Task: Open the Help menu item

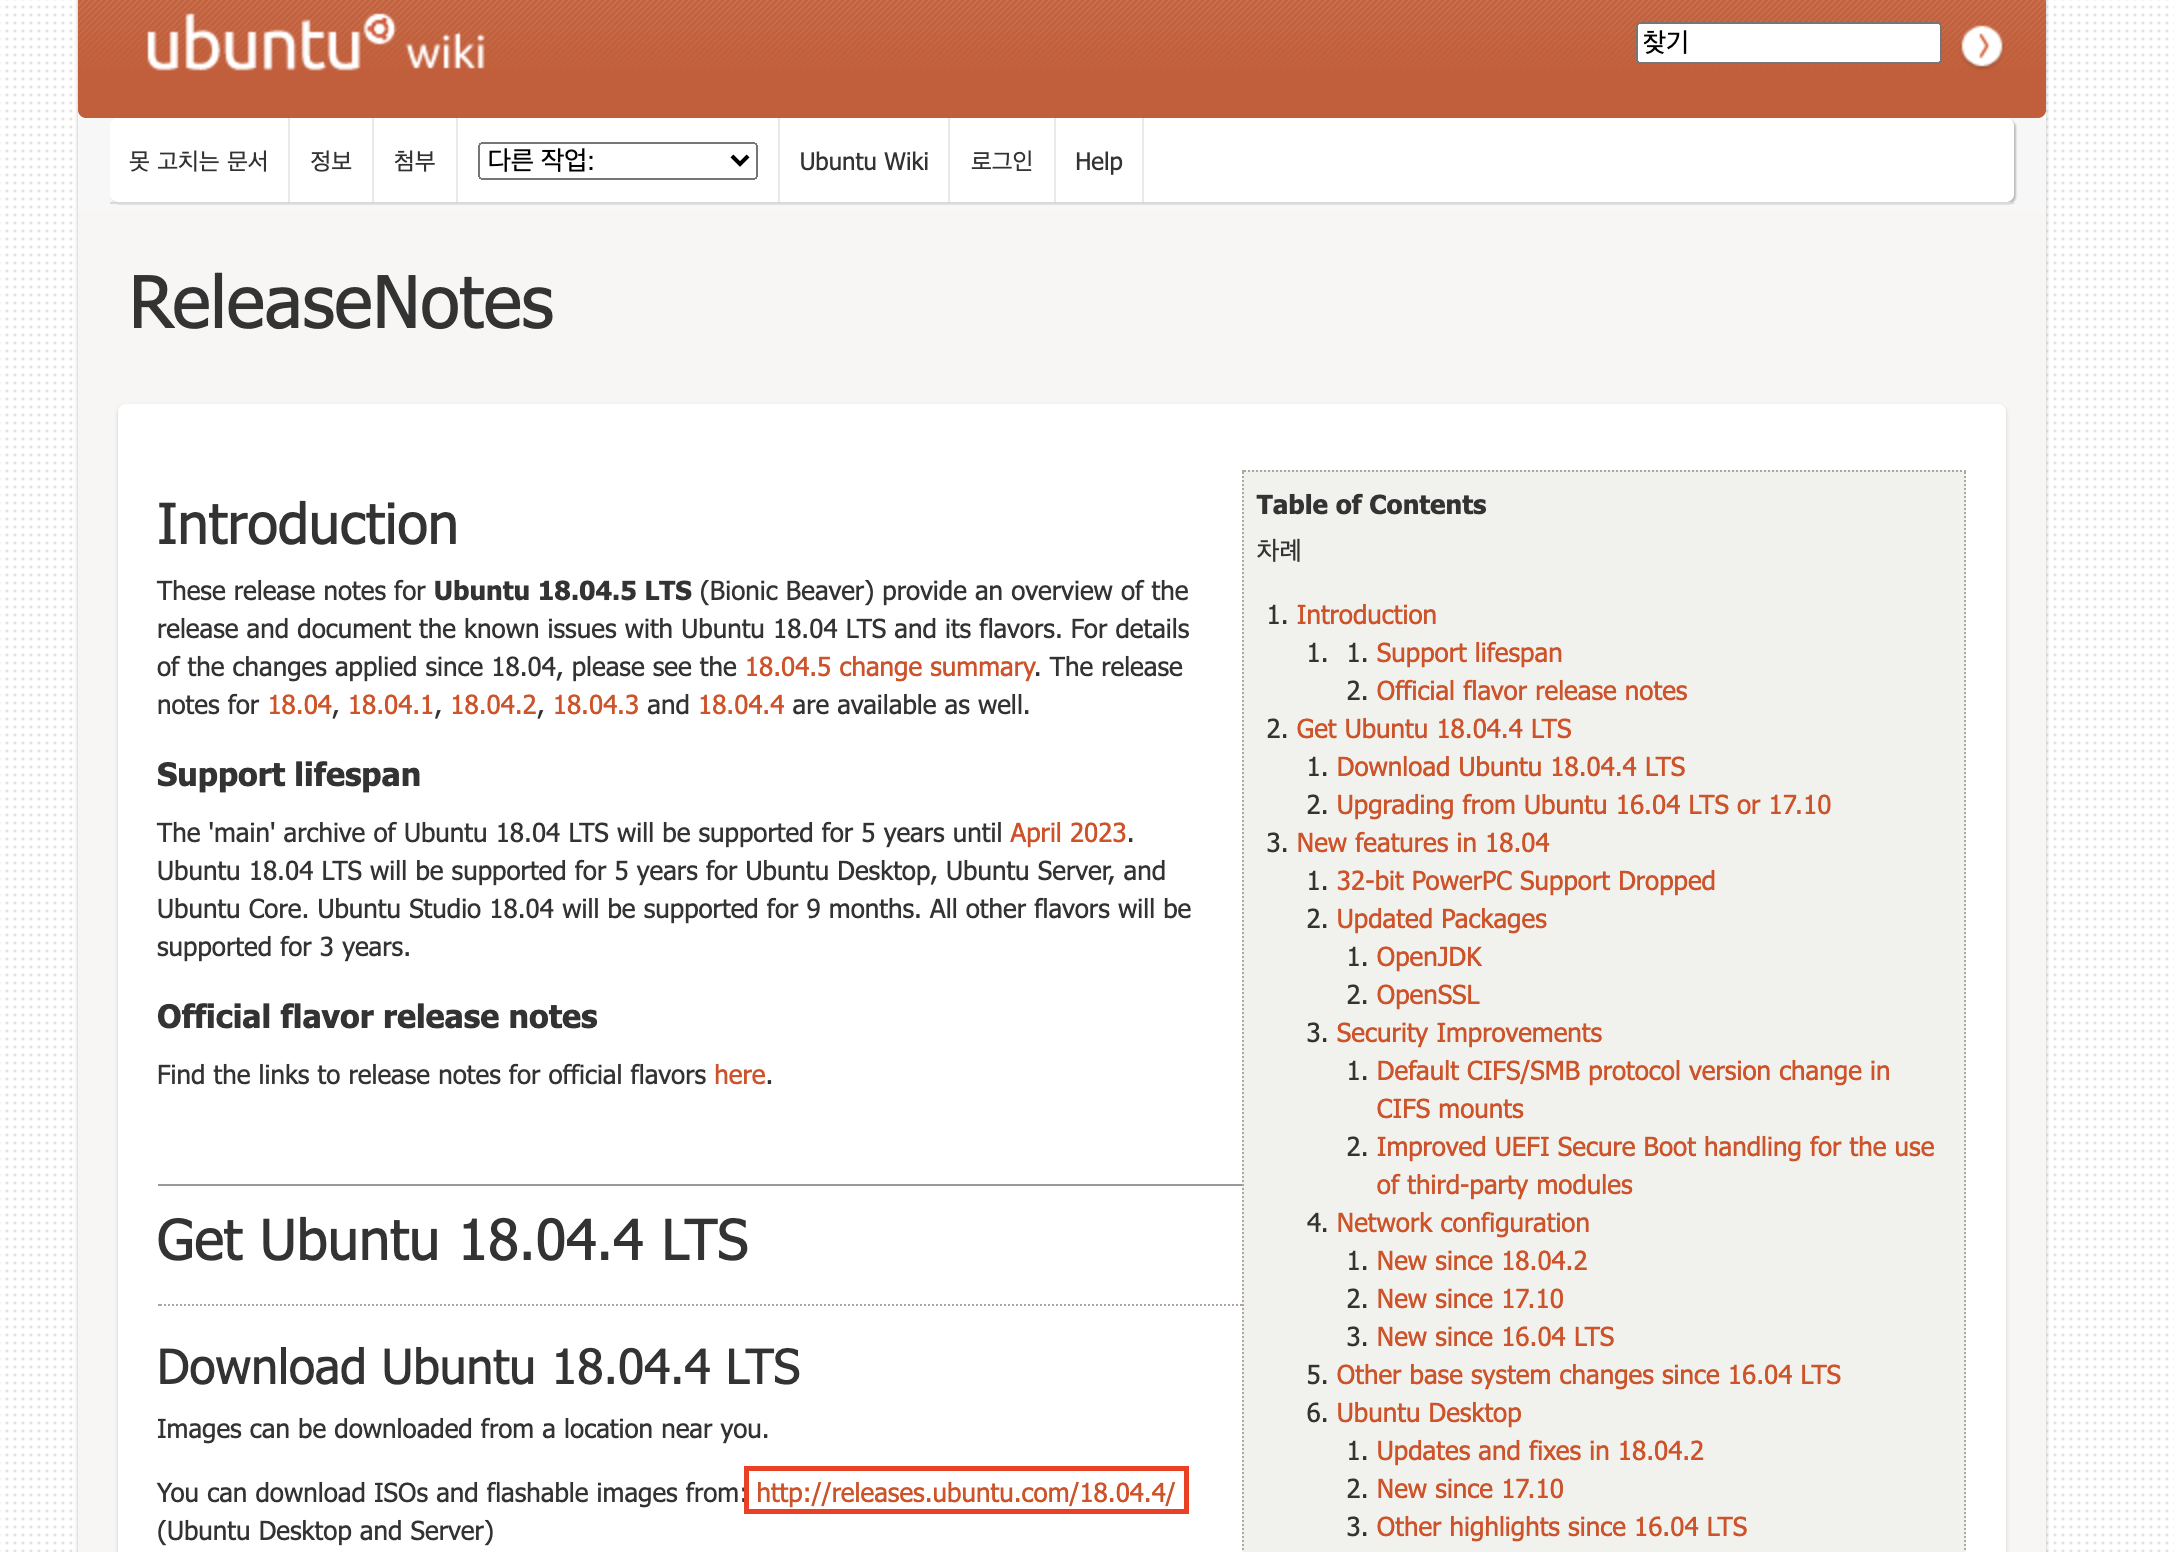Action: click(1097, 161)
